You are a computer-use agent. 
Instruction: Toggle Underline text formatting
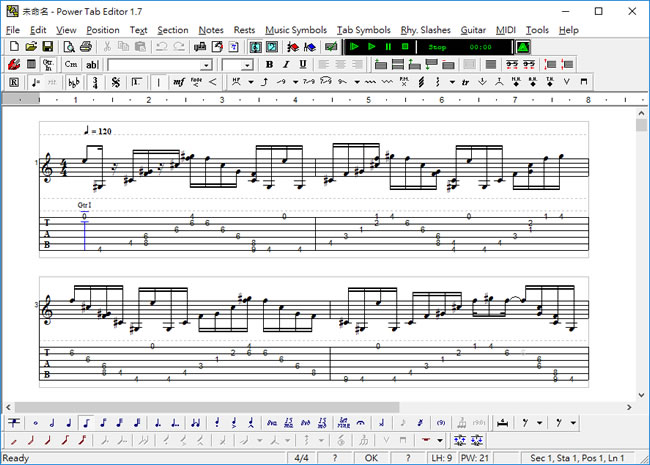(302, 65)
